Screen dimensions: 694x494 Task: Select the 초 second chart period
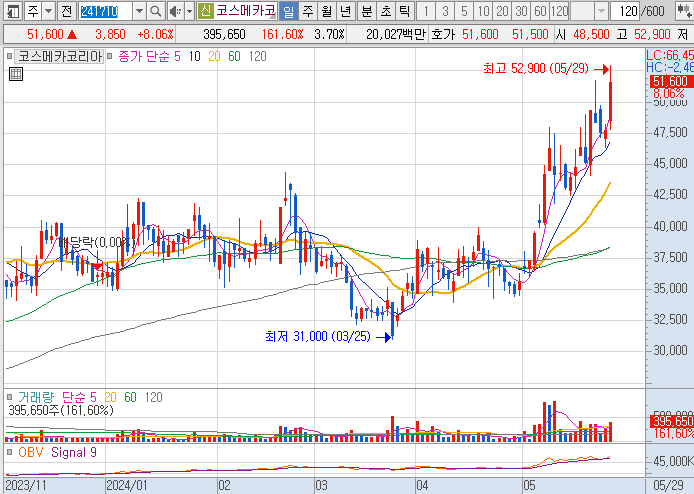point(386,11)
